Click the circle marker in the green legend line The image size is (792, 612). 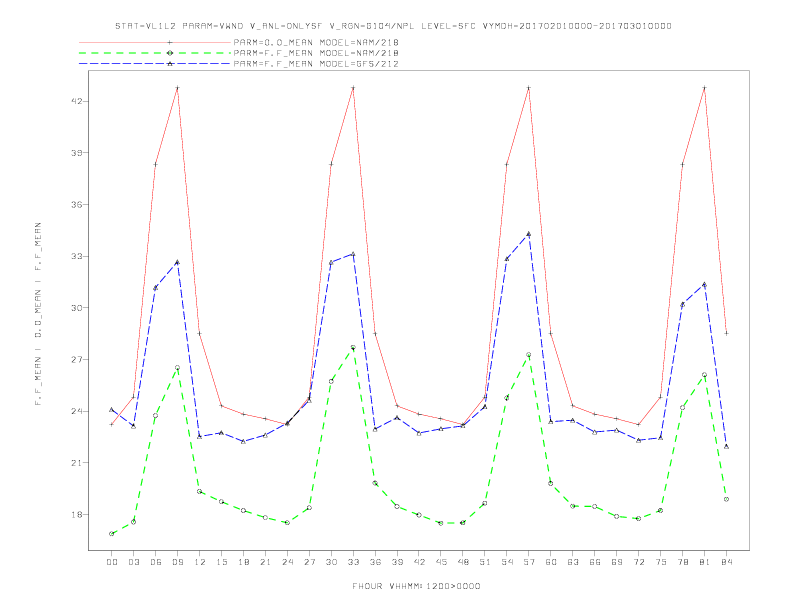(170, 53)
